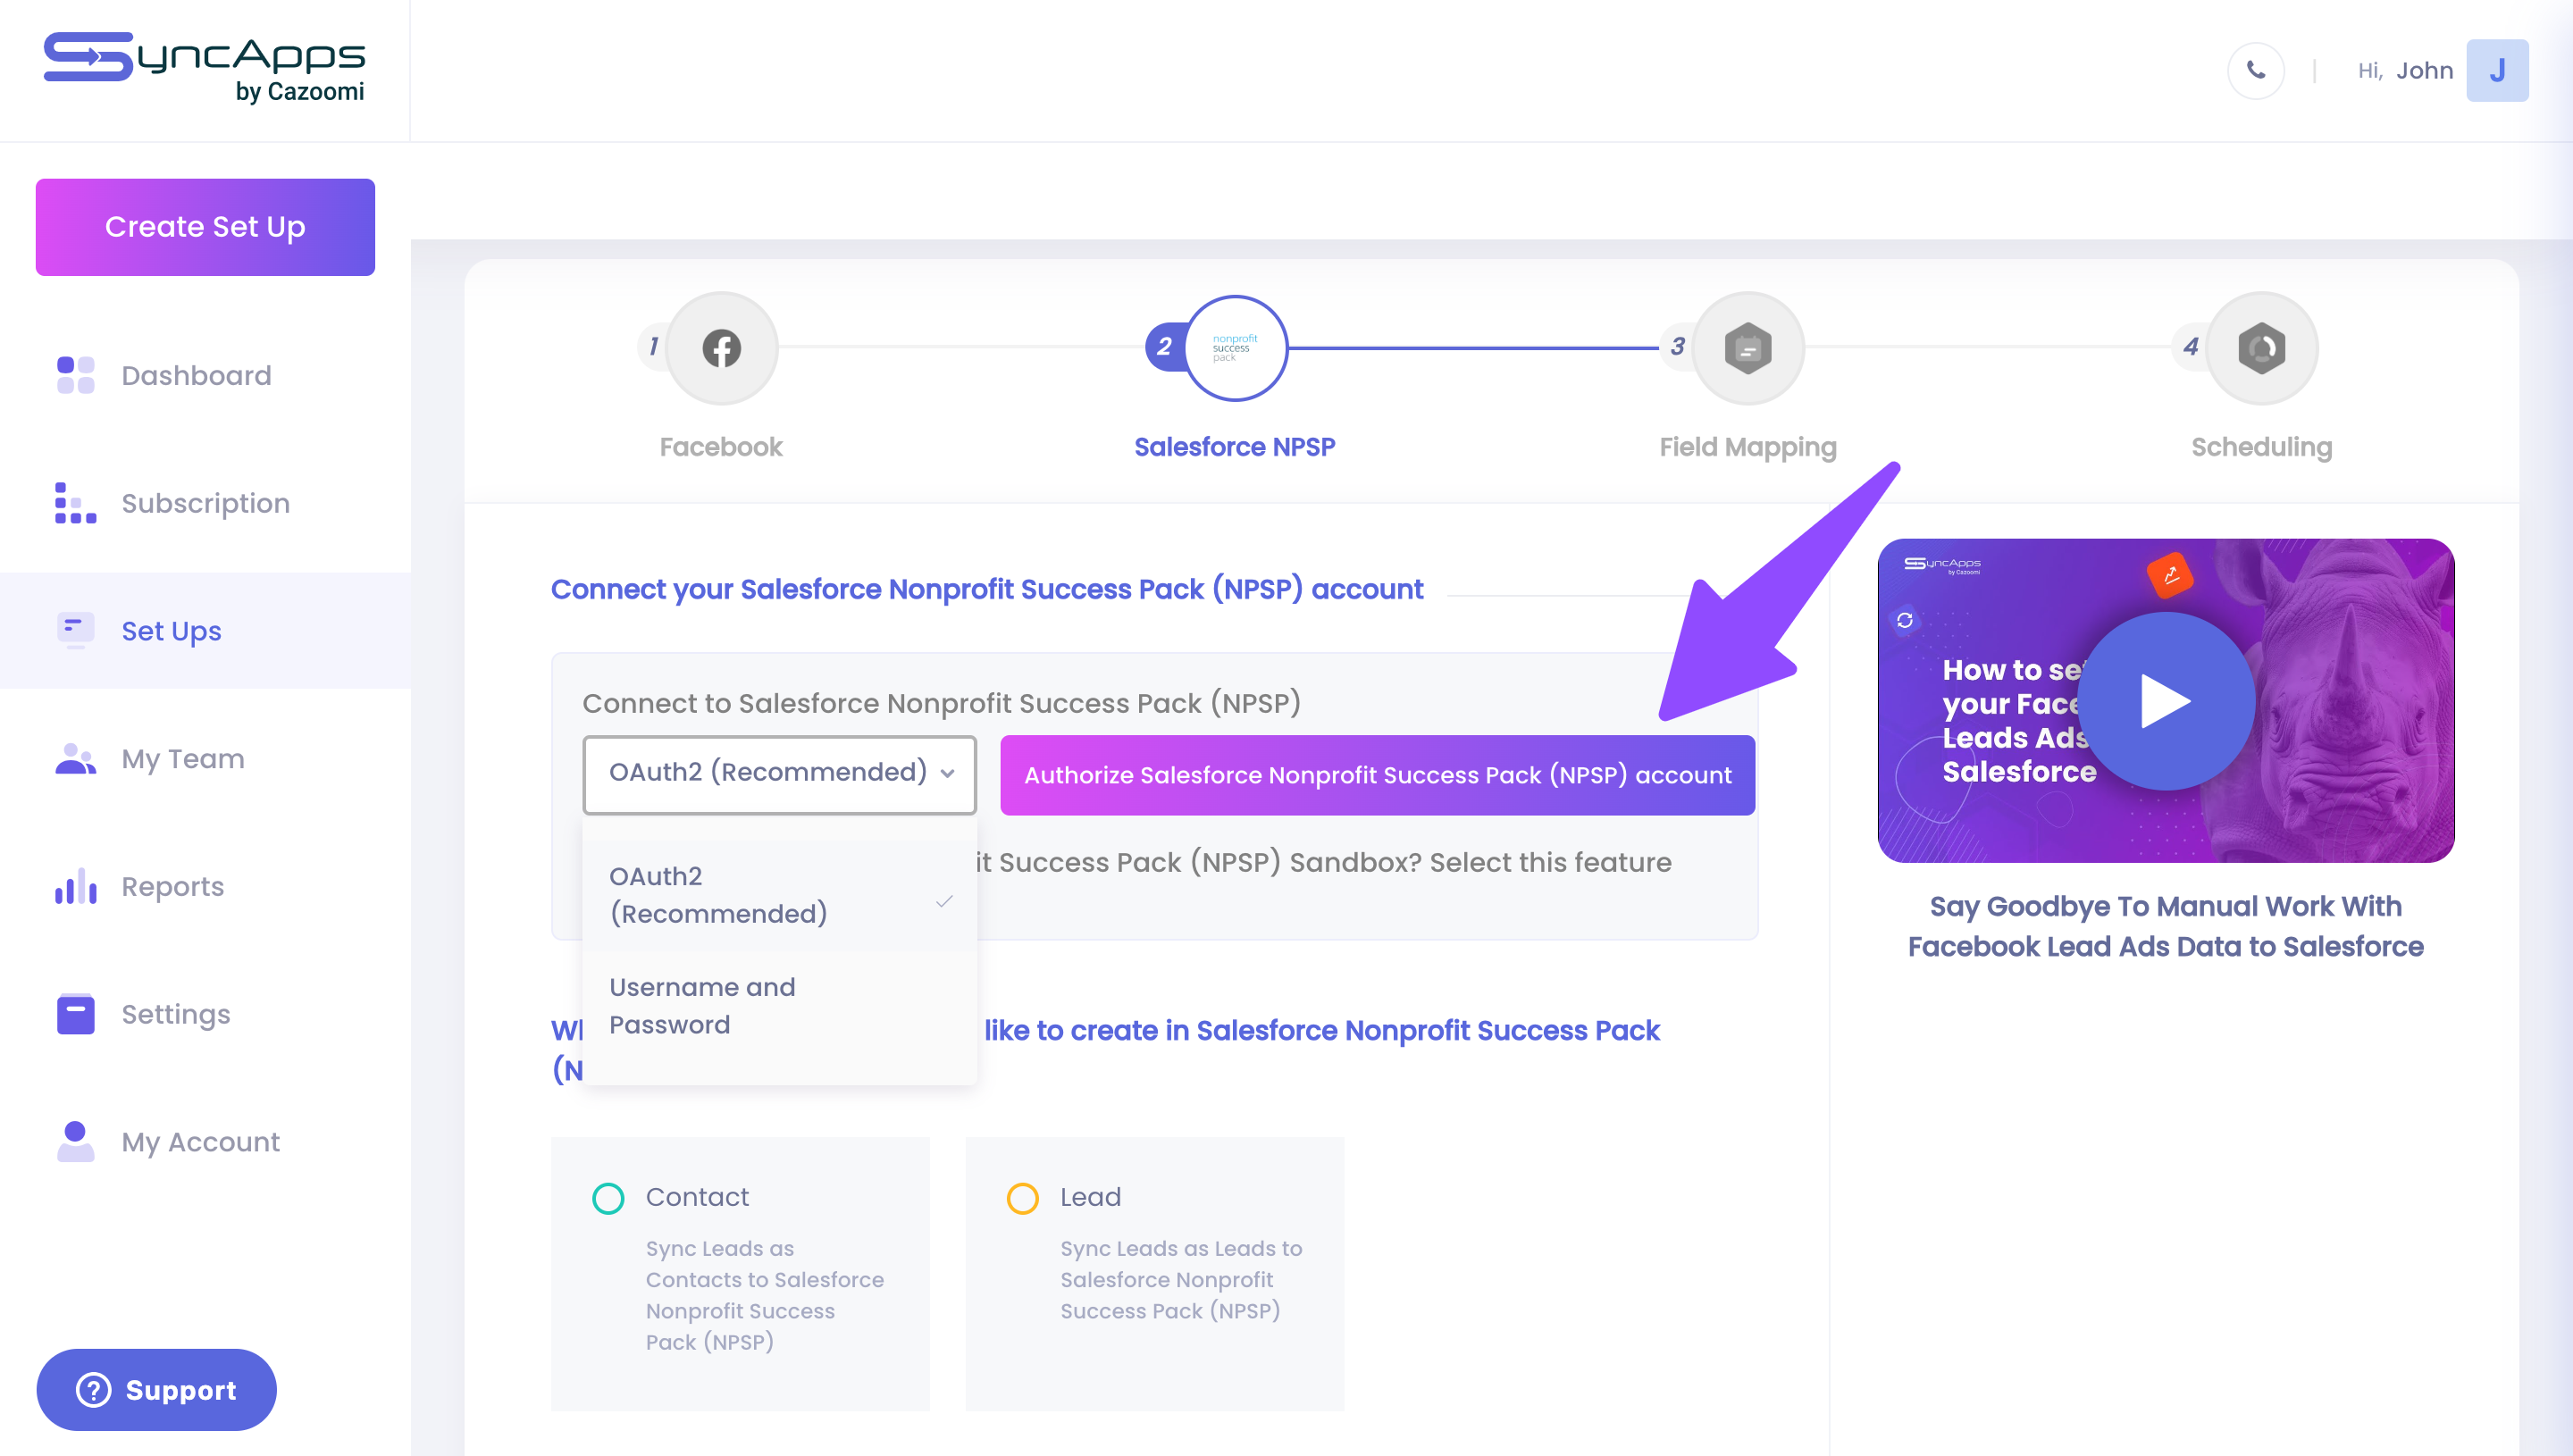Image resolution: width=2573 pixels, height=1456 pixels.
Task: Click the Reports bar chart icon
Action: click(x=75, y=886)
